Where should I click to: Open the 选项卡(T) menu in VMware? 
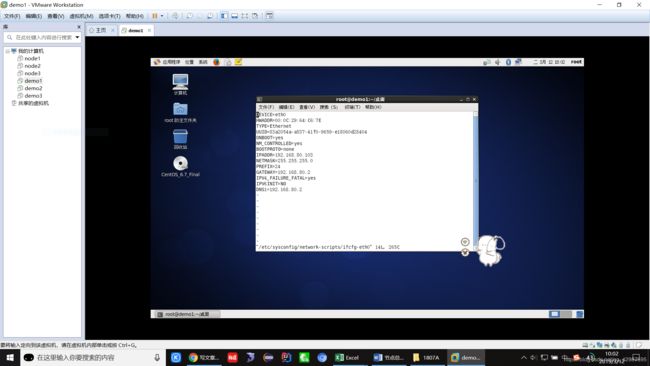click(x=109, y=16)
